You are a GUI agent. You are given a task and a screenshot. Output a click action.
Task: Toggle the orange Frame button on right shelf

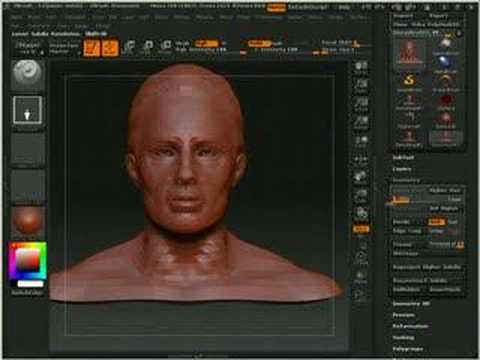pyautogui.click(x=361, y=229)
